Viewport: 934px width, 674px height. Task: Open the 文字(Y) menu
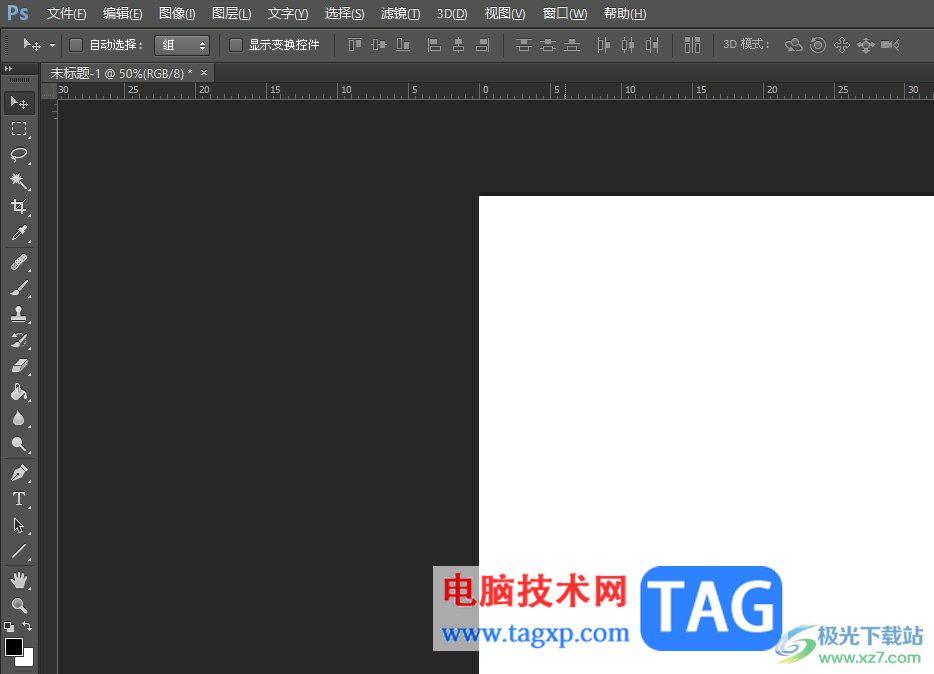pos(288,13)
